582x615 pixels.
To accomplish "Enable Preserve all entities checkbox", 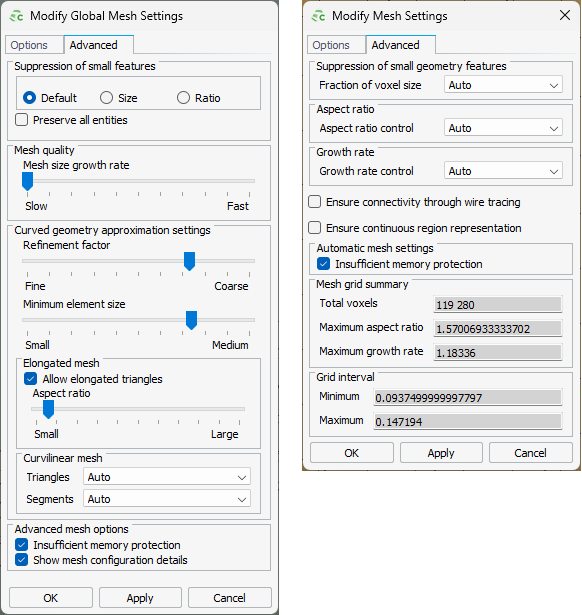I will tap(22, 120).
